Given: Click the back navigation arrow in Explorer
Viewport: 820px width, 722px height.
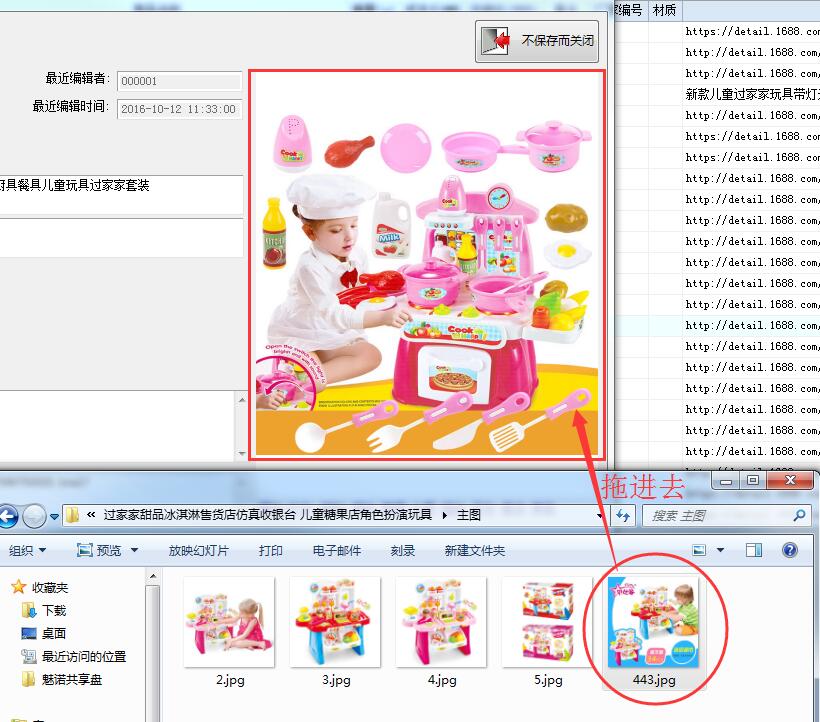Looking at the screenshot, I should [x=8, y=516].
